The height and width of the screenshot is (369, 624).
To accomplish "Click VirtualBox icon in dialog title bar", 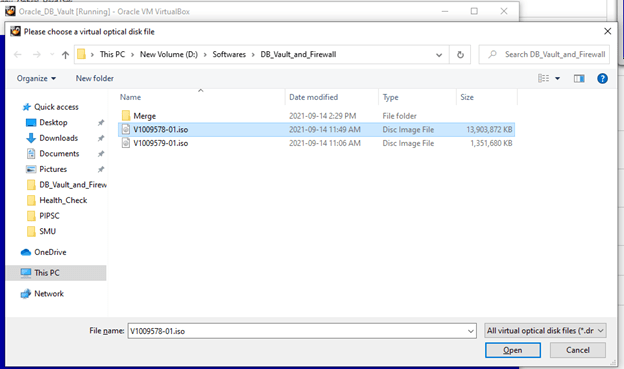I will click(x=15, y=31).
